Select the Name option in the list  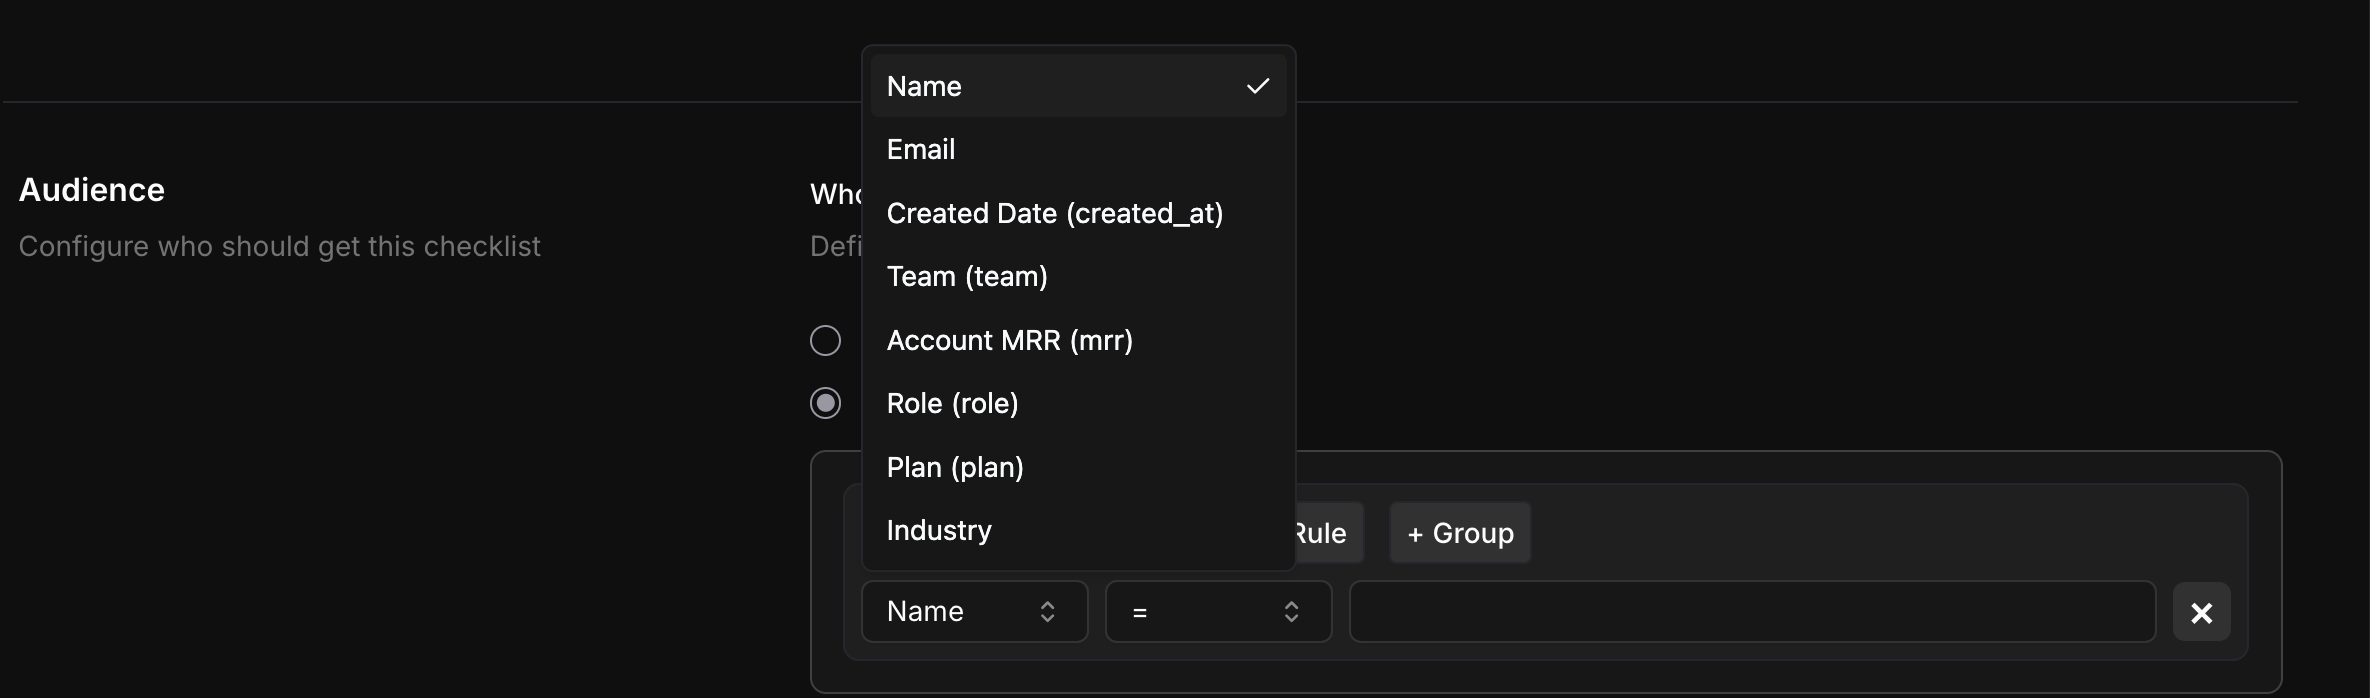(924, 87)
